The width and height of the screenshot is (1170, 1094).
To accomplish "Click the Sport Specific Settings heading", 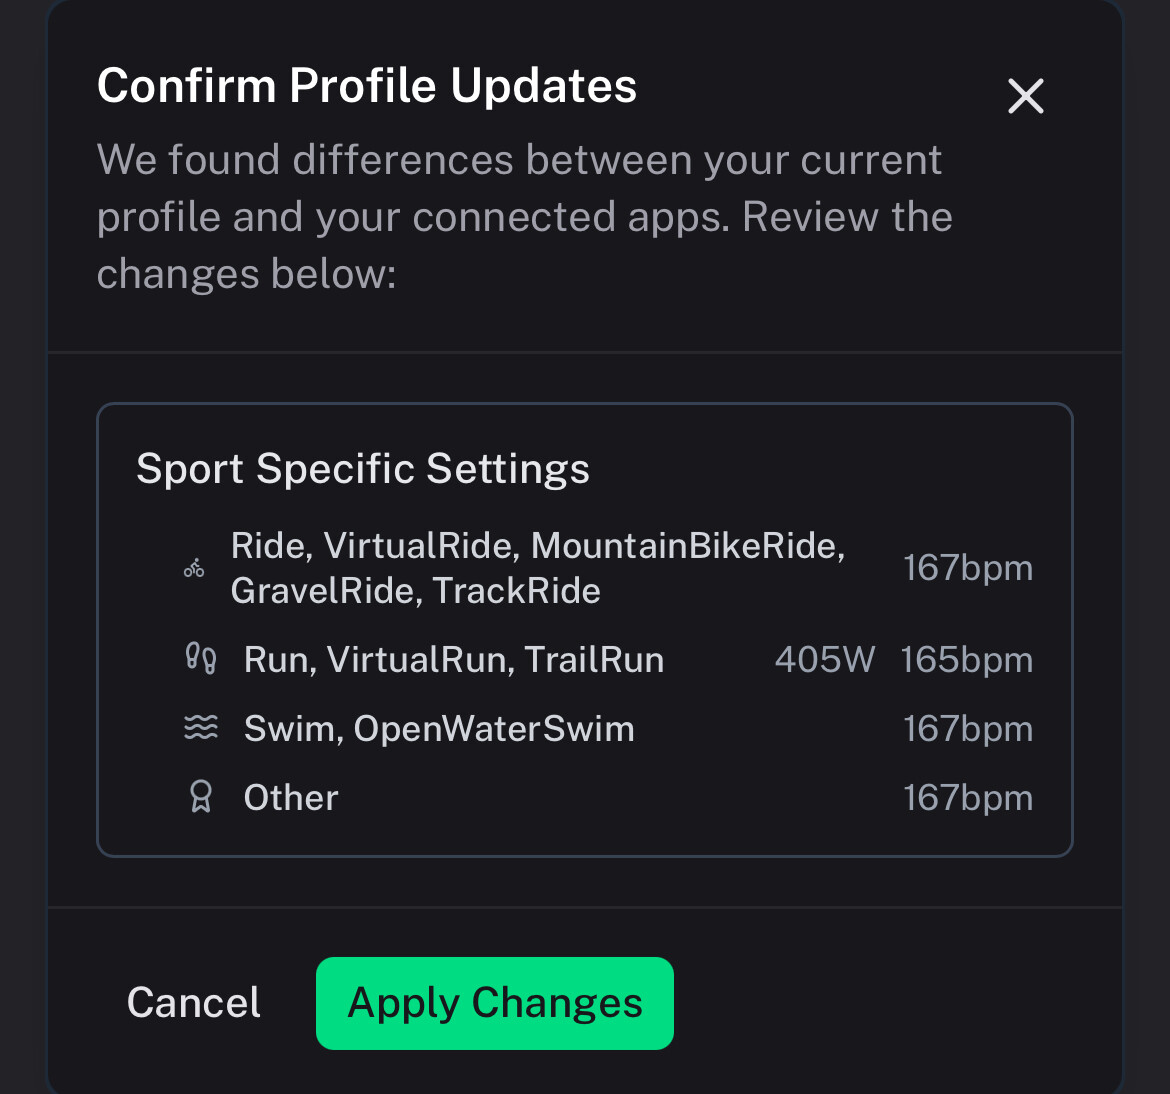I will tap(363, 469).
